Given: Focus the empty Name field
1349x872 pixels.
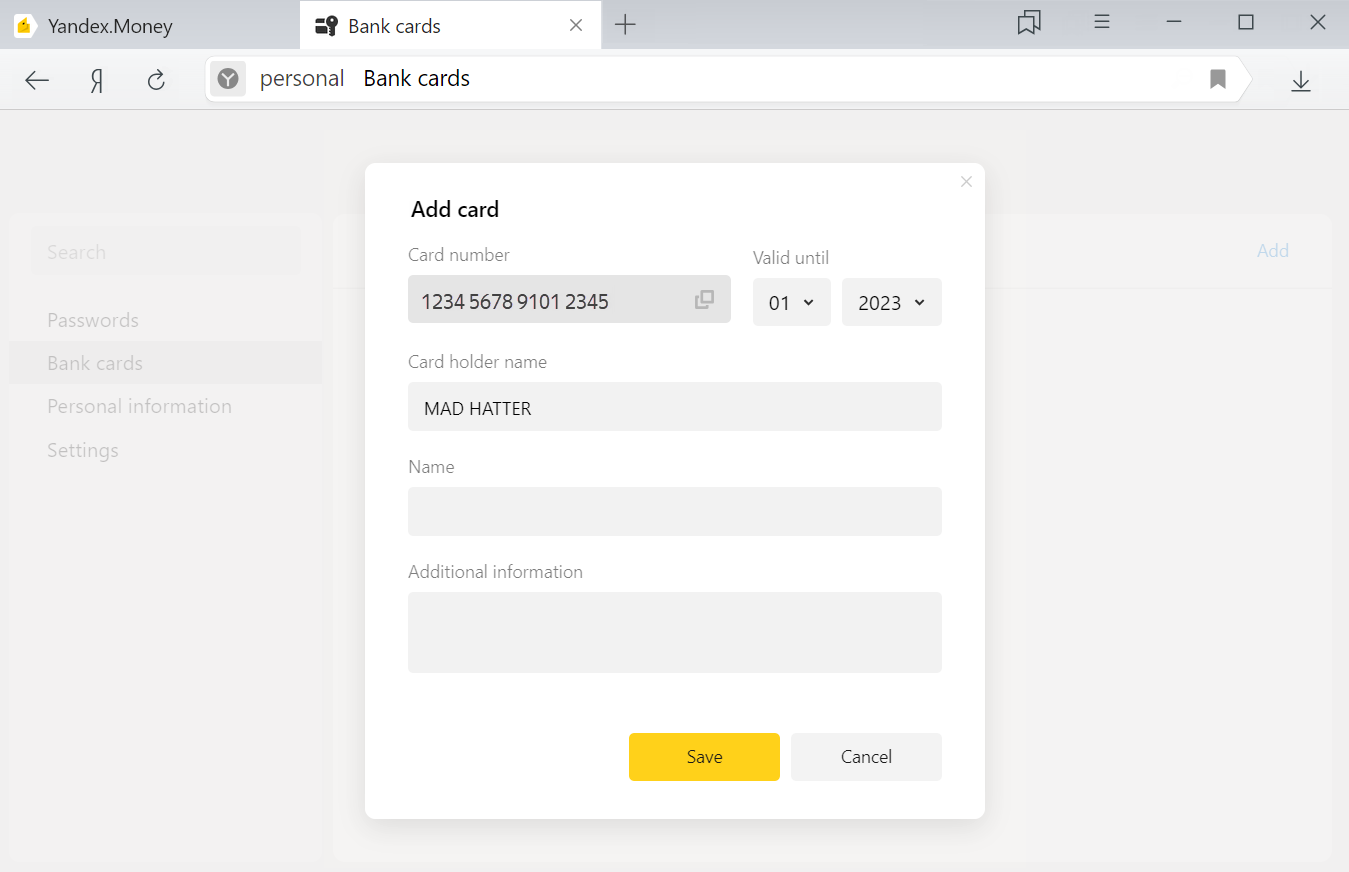Looking at the screenshot, I should (x=675, y=511).
